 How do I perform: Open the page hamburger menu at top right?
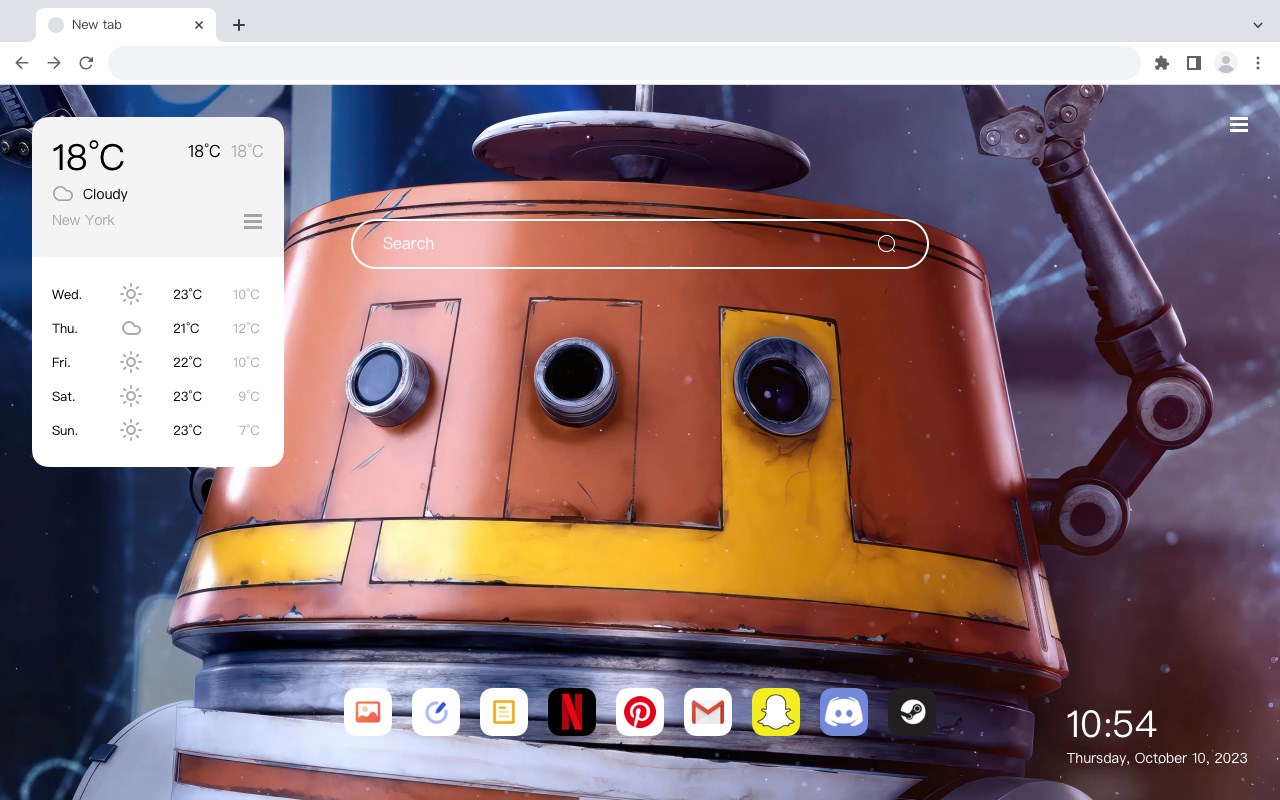pos(1239,125)
